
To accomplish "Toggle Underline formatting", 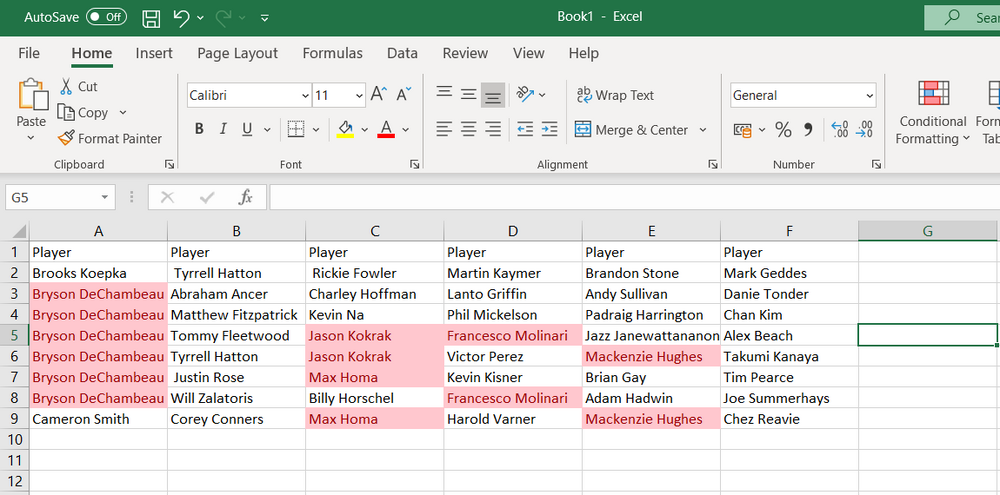I will [x=247, y=129].
